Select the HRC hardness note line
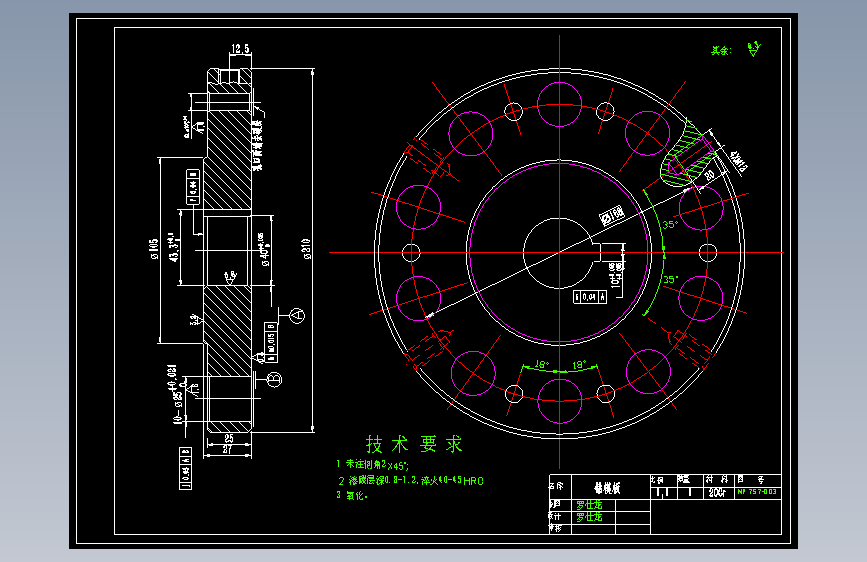The width and height of the screenshot is (867, 562). (x=411, y=481)
